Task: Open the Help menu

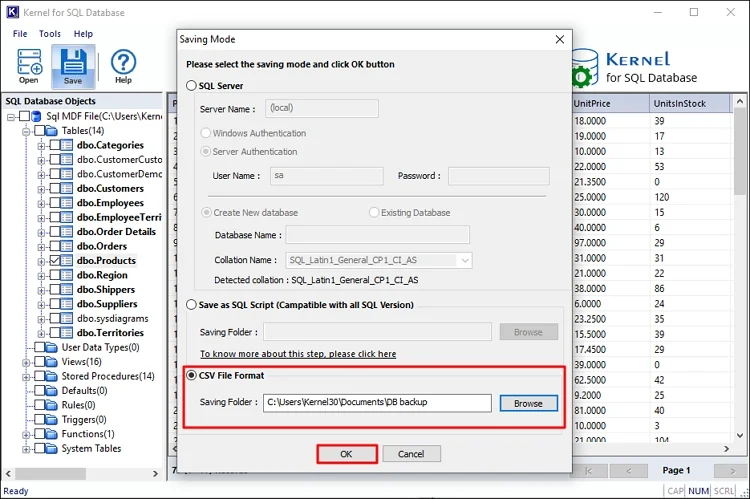Action: click(x=83, y=33)
